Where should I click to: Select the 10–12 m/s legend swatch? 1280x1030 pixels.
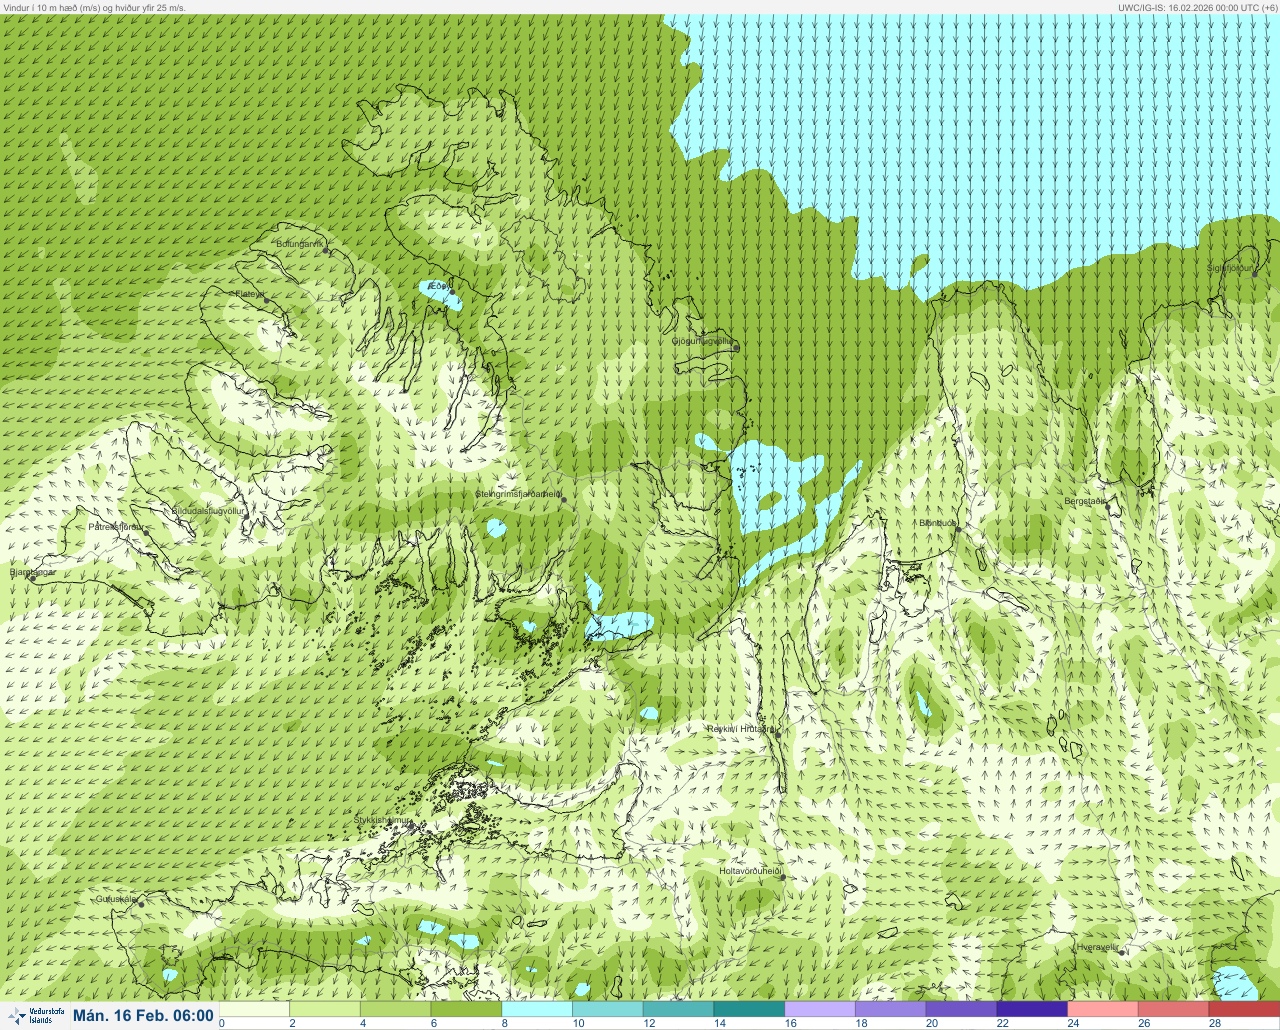point(608,1009)
